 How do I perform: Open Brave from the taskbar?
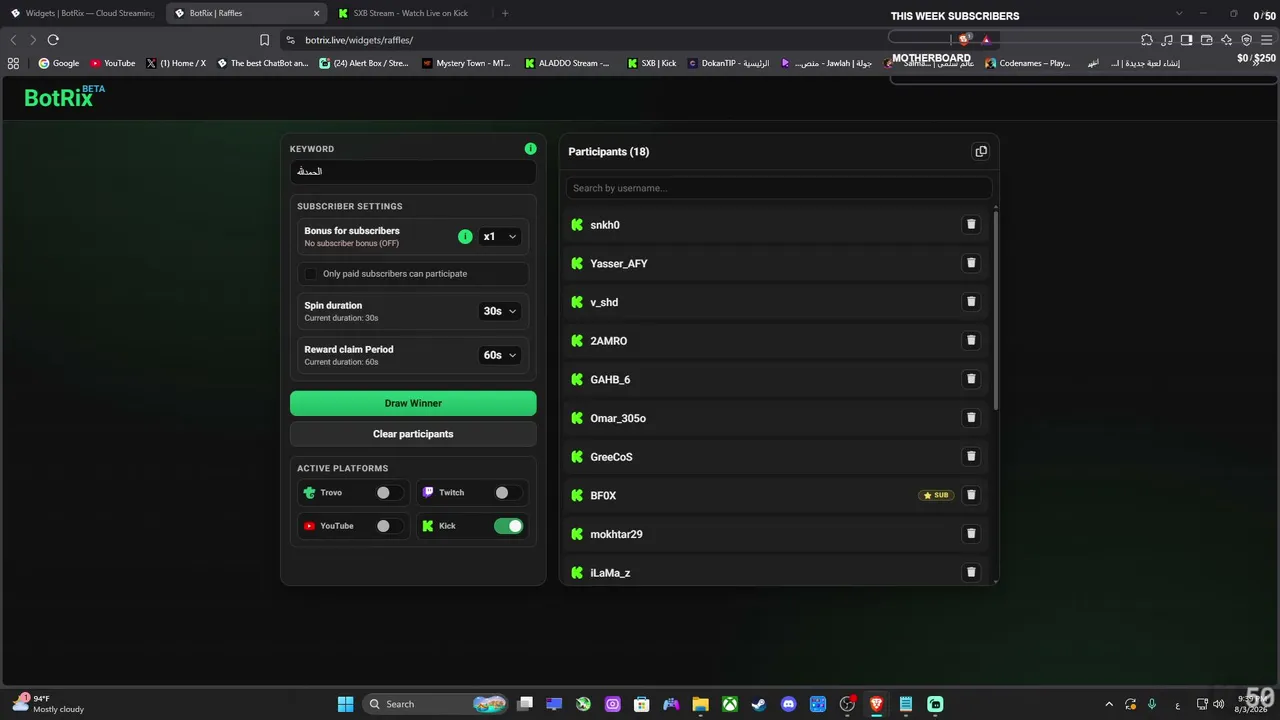[877, 704]
